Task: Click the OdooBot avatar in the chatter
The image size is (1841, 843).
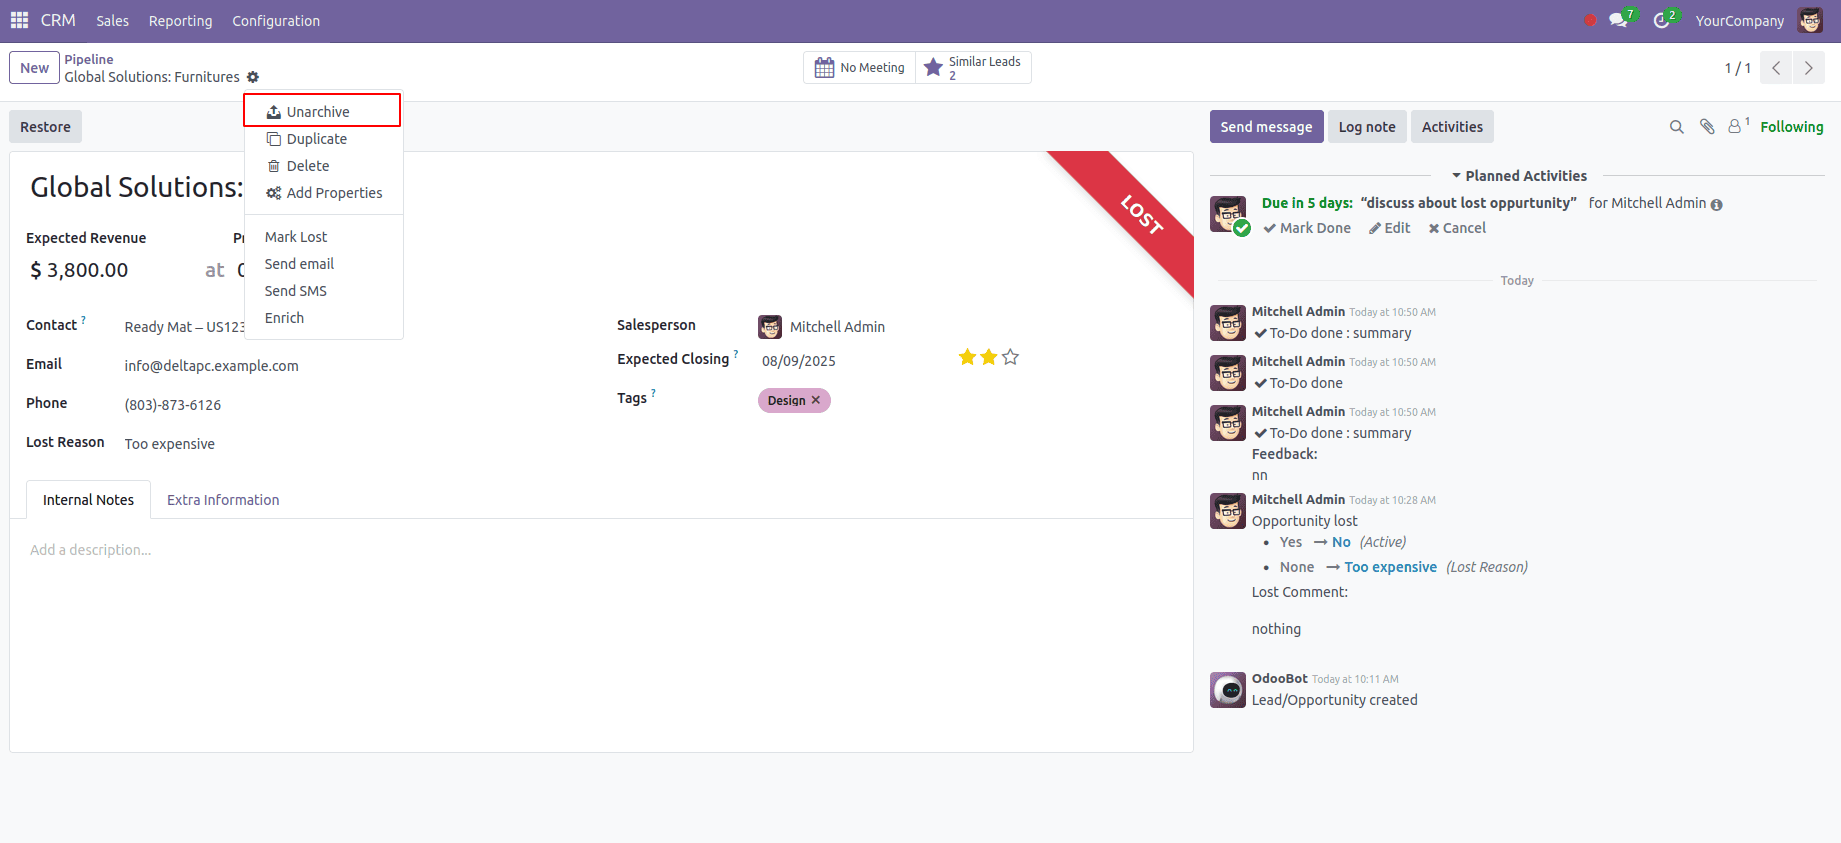Action: 1228,690
